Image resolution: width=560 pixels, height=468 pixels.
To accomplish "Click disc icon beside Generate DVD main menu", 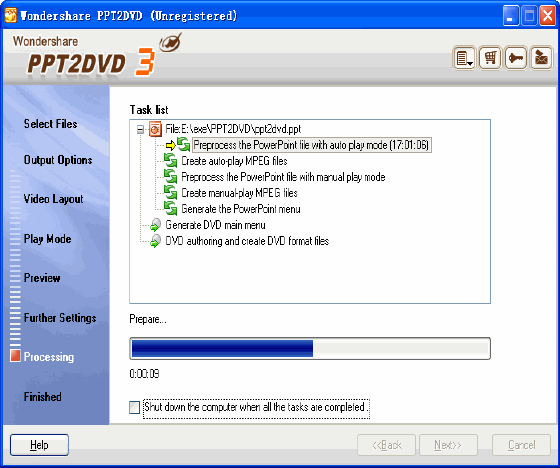I will point(155,225).
